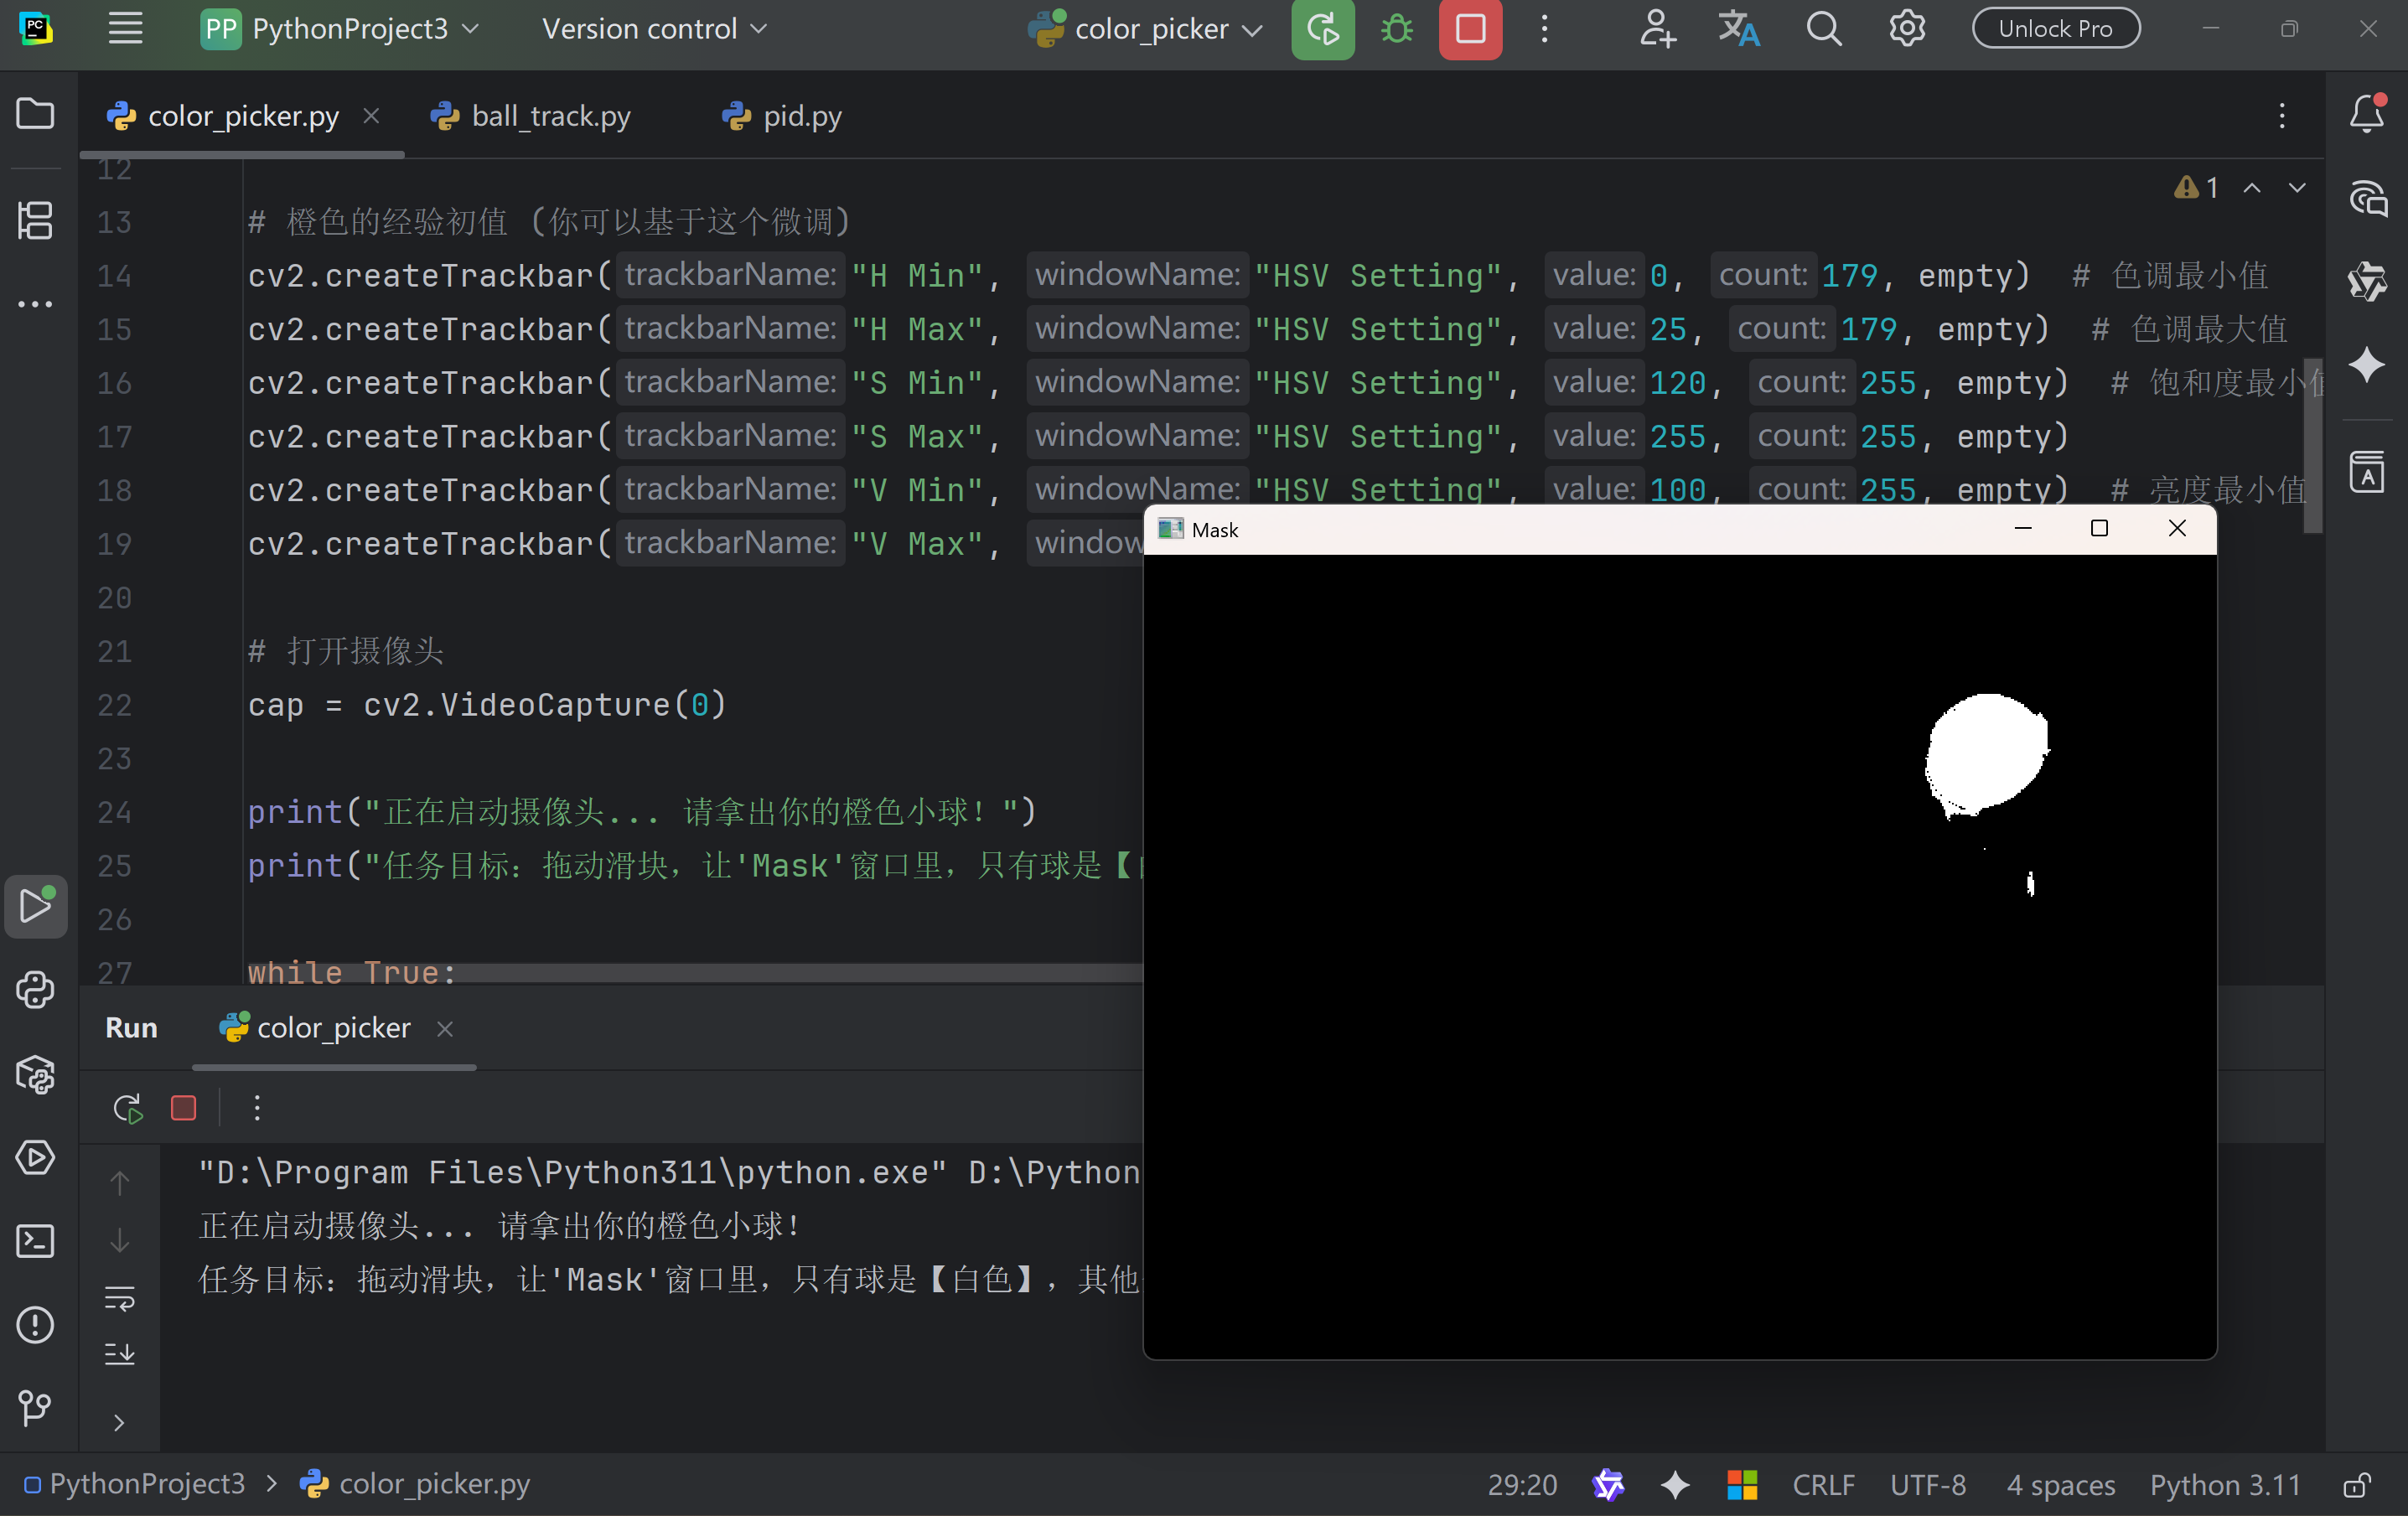Stop the running color_picker process
This screenshot has width=2408, height=1516.
tap(1469, 29)
